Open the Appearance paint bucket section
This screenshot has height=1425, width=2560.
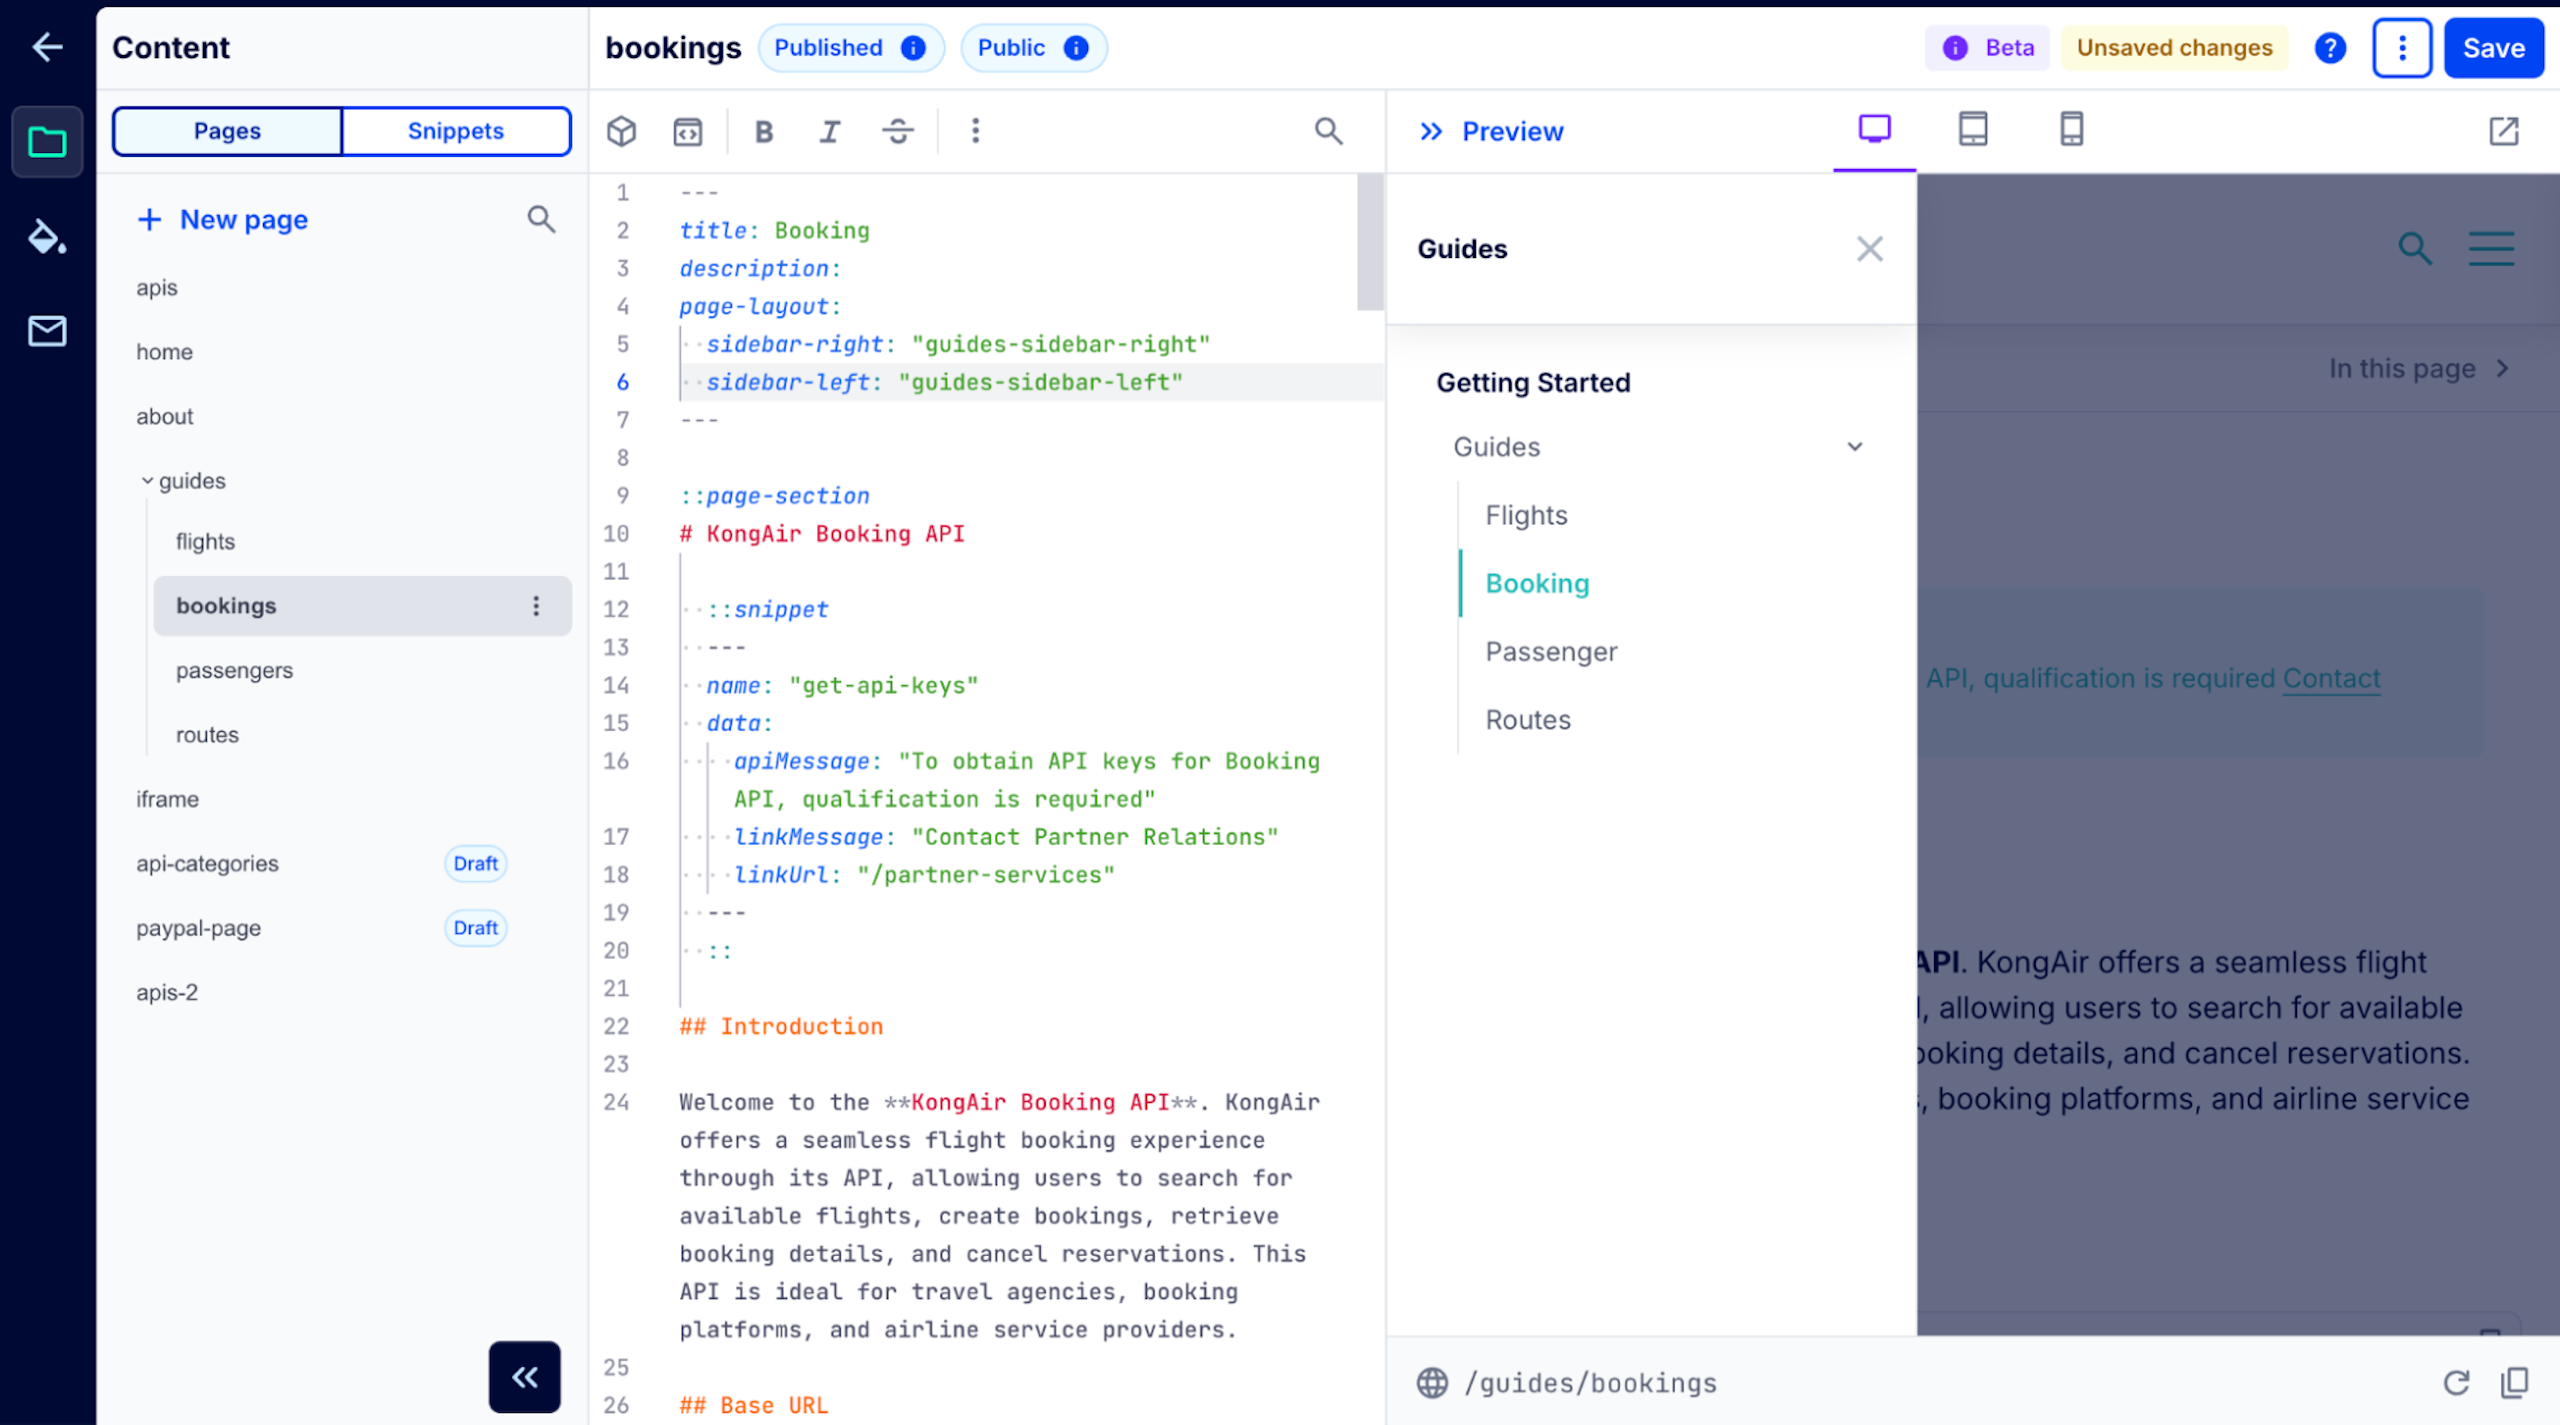pyautogui.click(x=46, y=237)
